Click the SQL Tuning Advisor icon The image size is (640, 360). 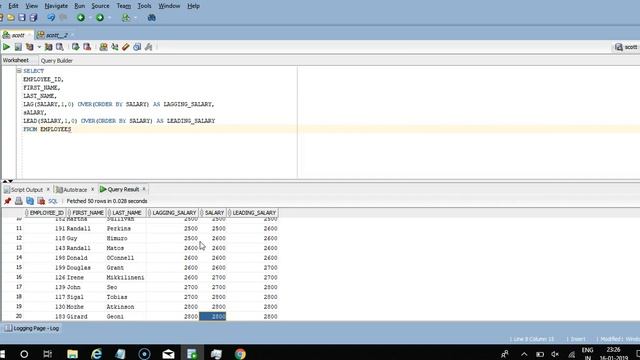pyautogui.click(x=60, y=47)
